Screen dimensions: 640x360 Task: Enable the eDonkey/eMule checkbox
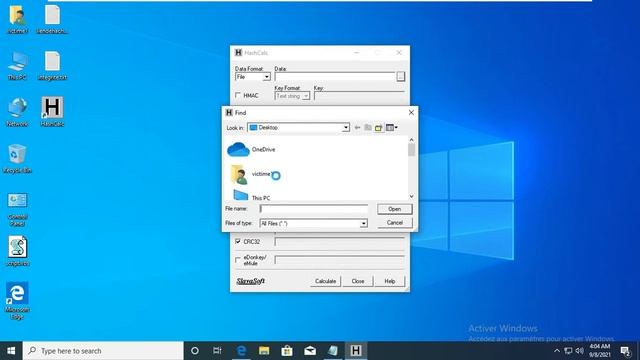tap(238, 260)
